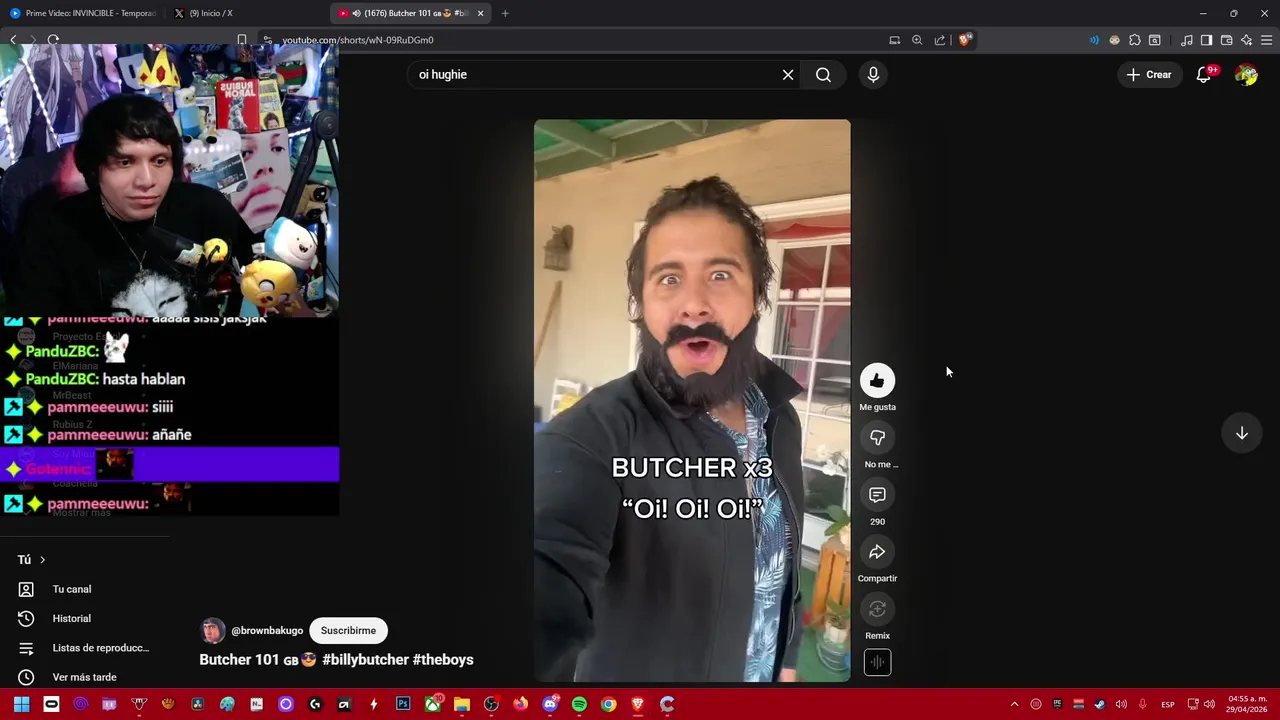Toggle the tray microphone icon
1280x720 pixels.
(x=1142, y=704)
